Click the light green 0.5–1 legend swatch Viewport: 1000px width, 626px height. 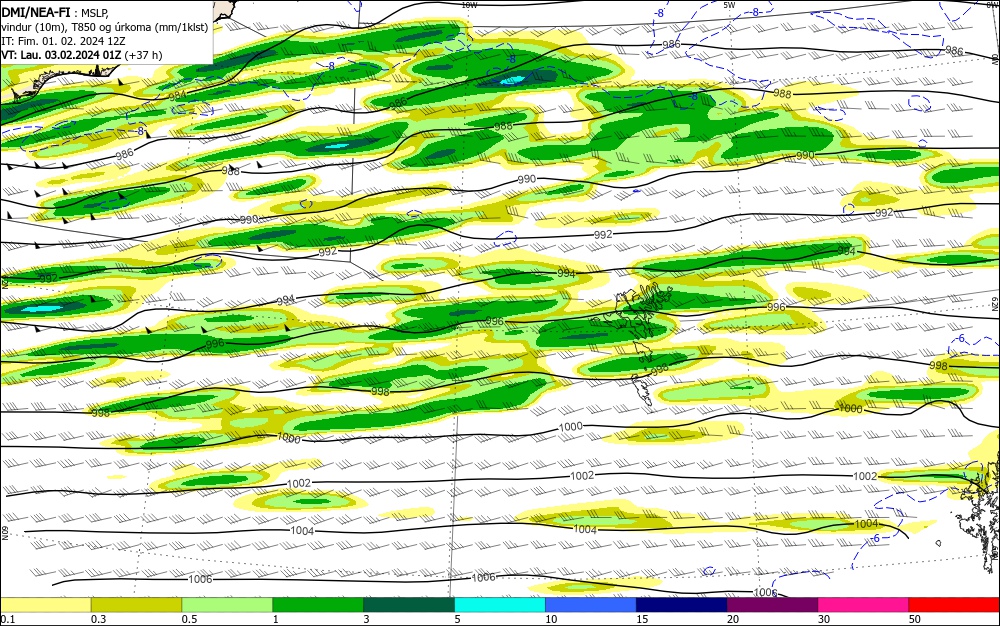pos(227,605)
